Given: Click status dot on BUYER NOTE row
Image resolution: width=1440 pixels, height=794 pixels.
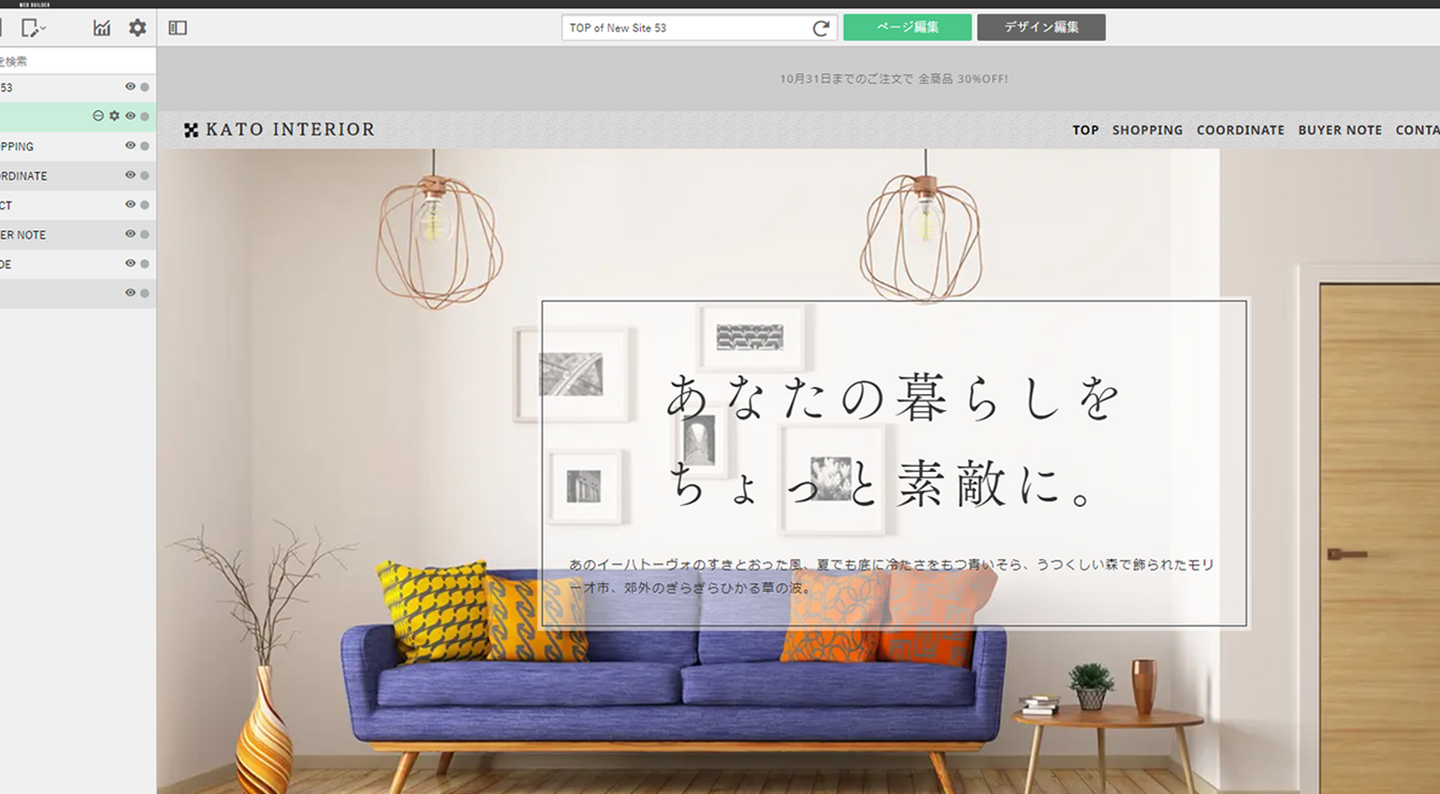Looking at the screenshot, I should pos(145,235).
